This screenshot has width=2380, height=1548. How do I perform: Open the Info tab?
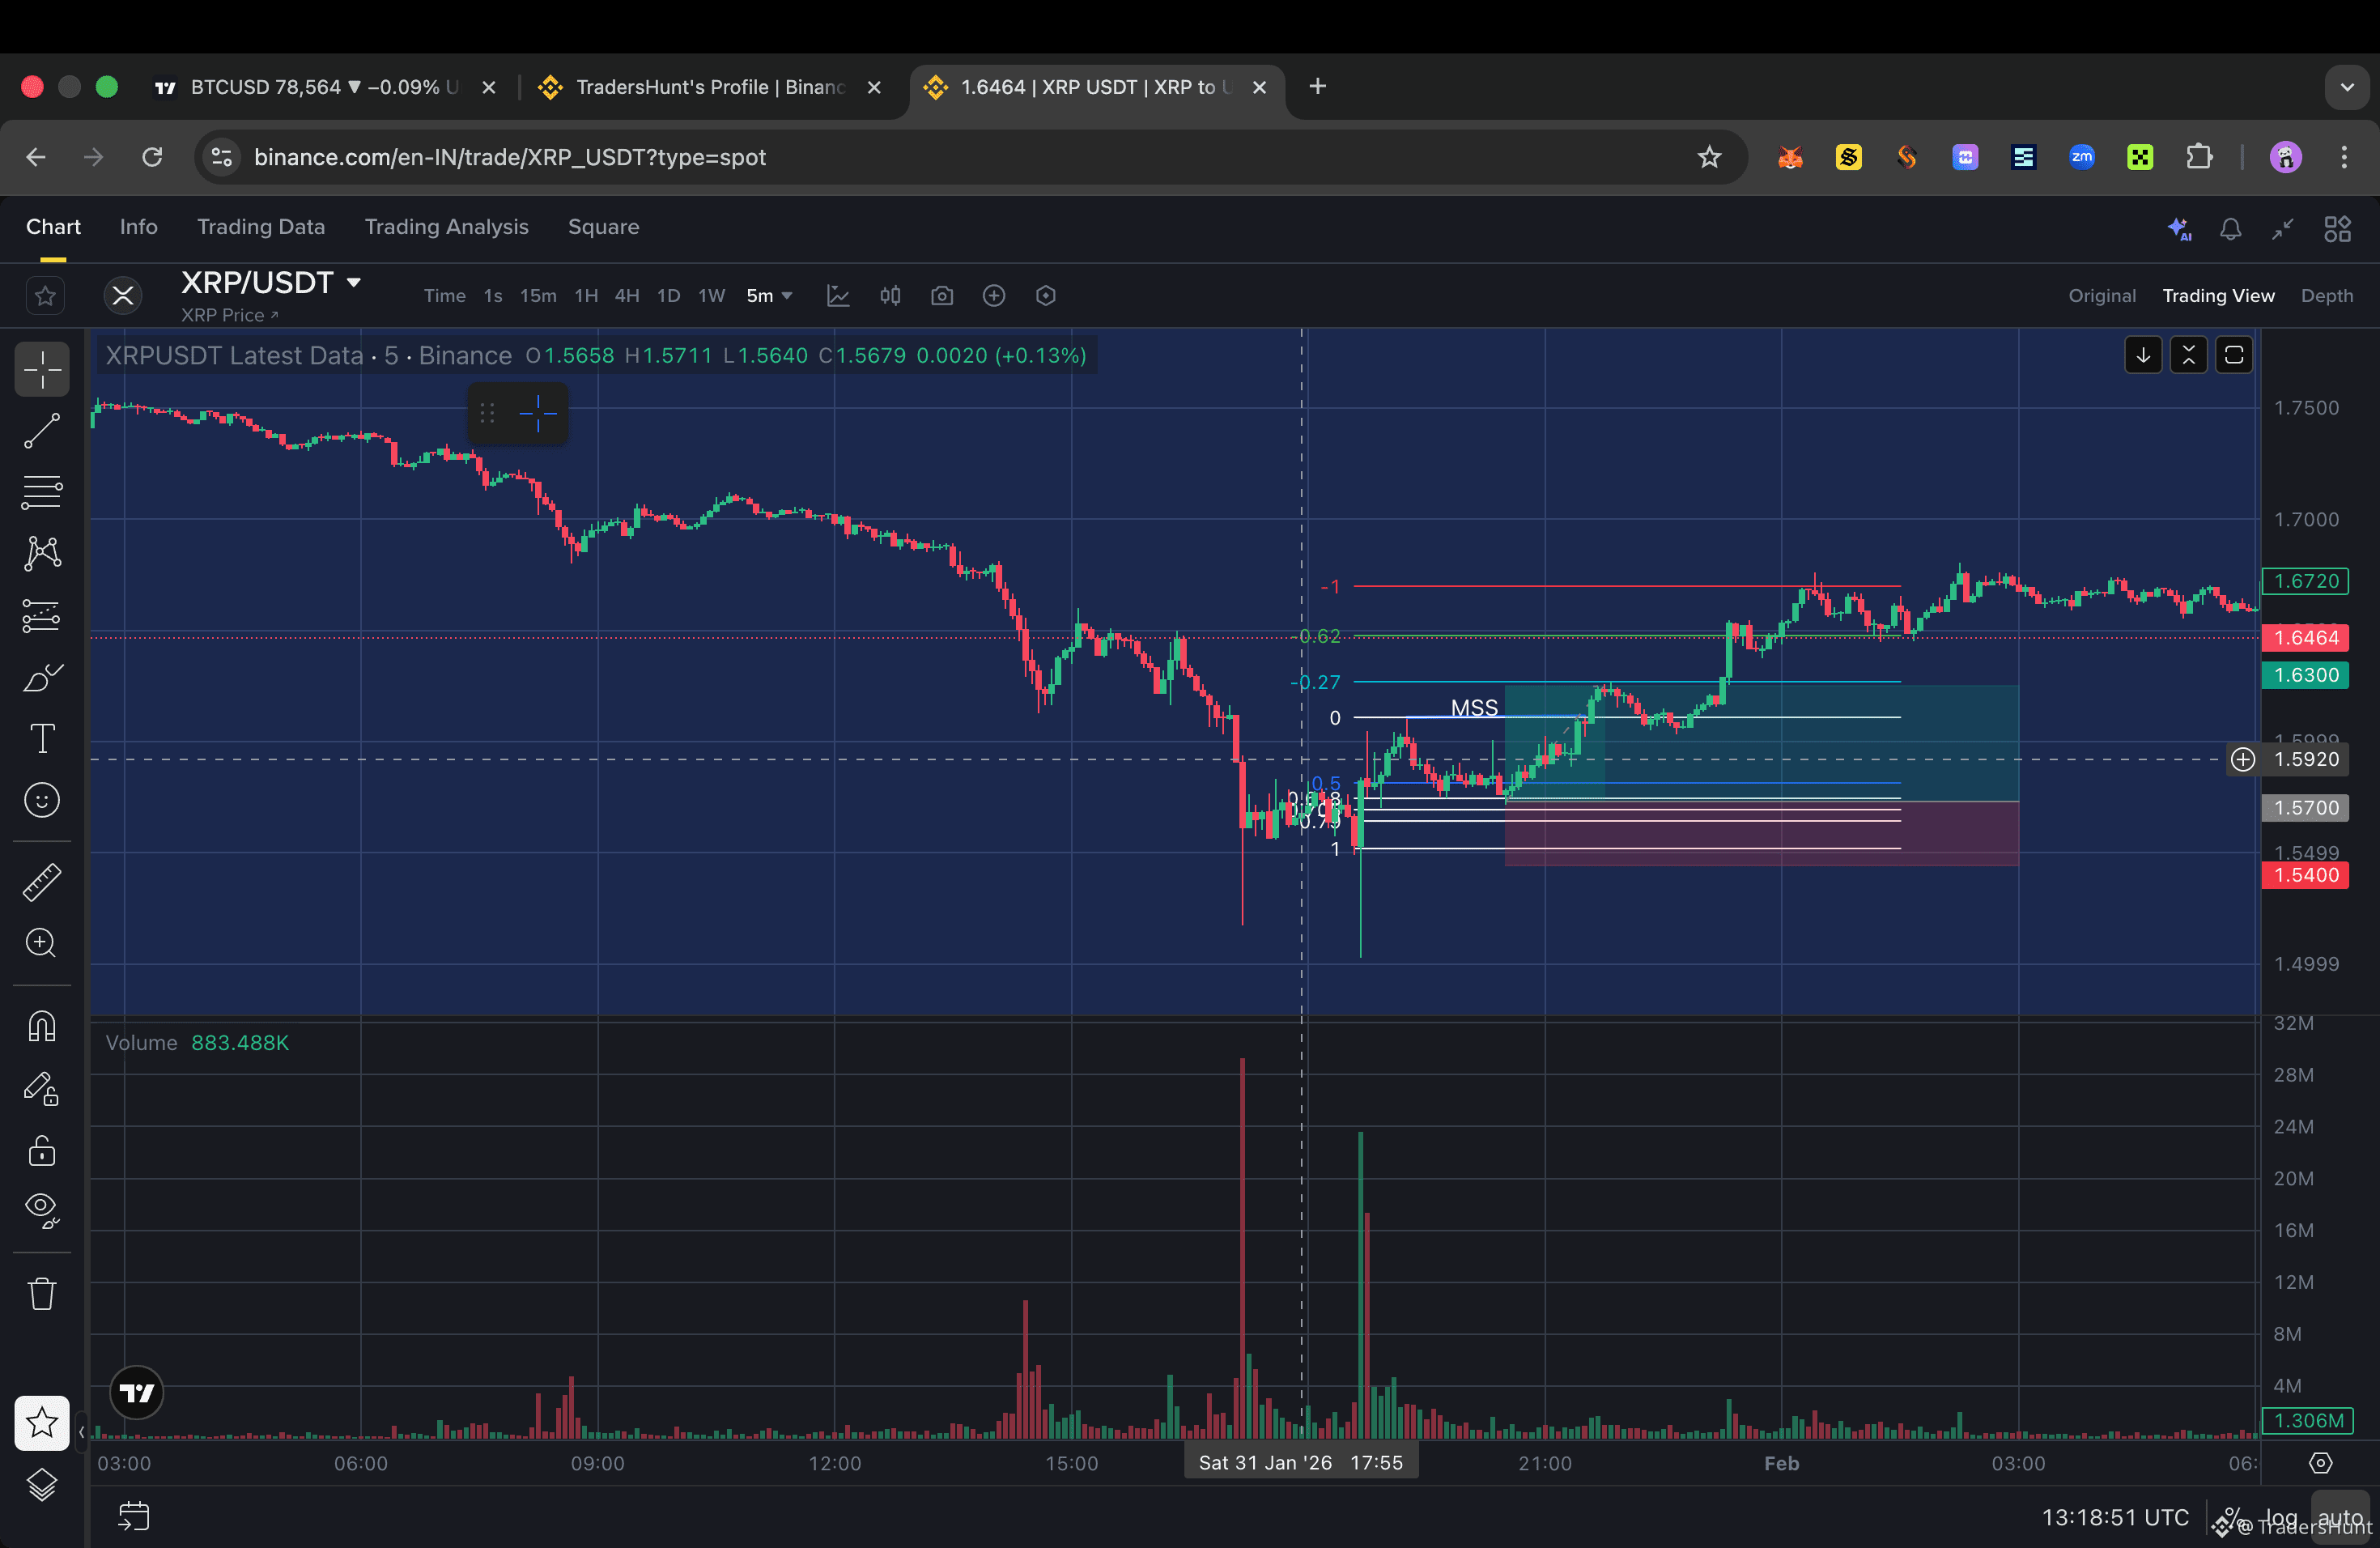pos(138,227)
